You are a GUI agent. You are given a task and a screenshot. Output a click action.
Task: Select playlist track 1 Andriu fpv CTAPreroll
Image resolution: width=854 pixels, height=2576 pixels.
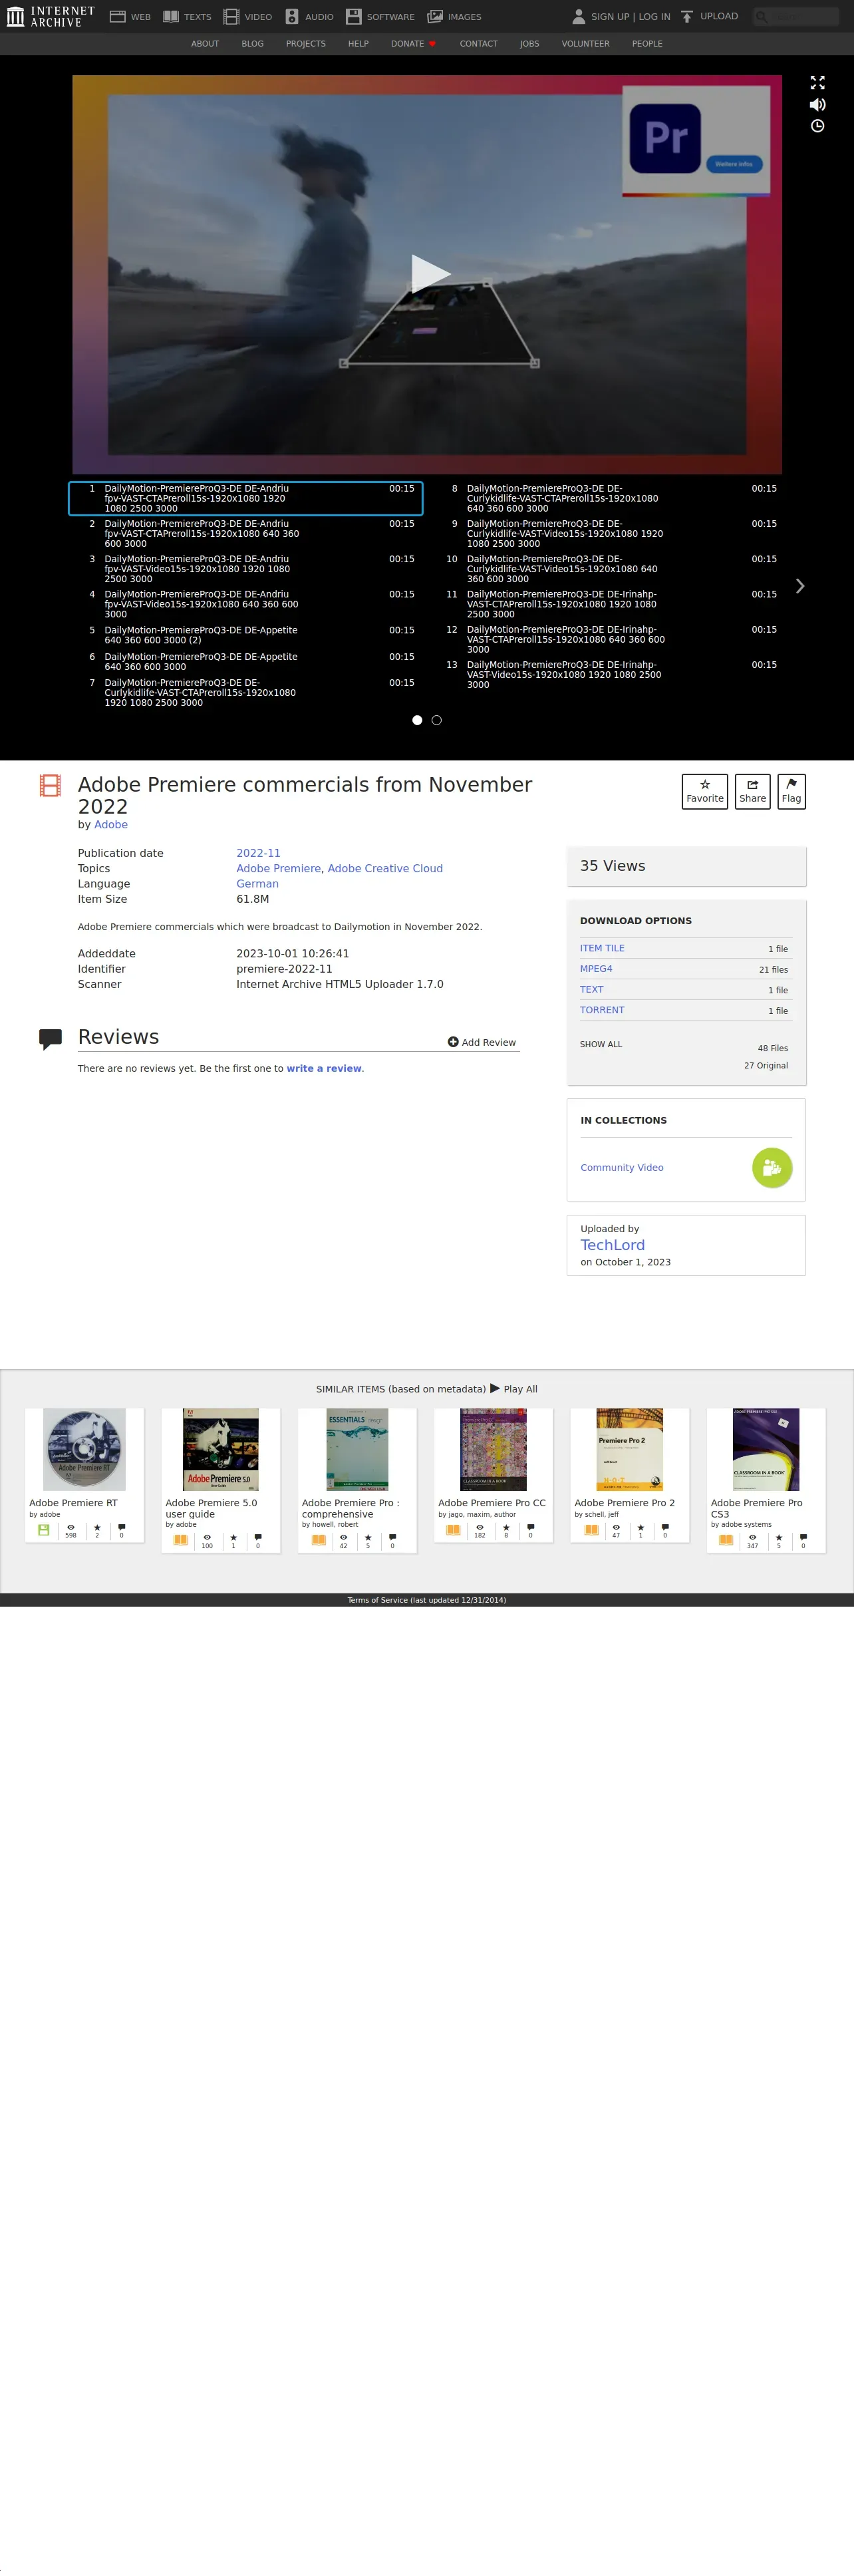[246, 498]
